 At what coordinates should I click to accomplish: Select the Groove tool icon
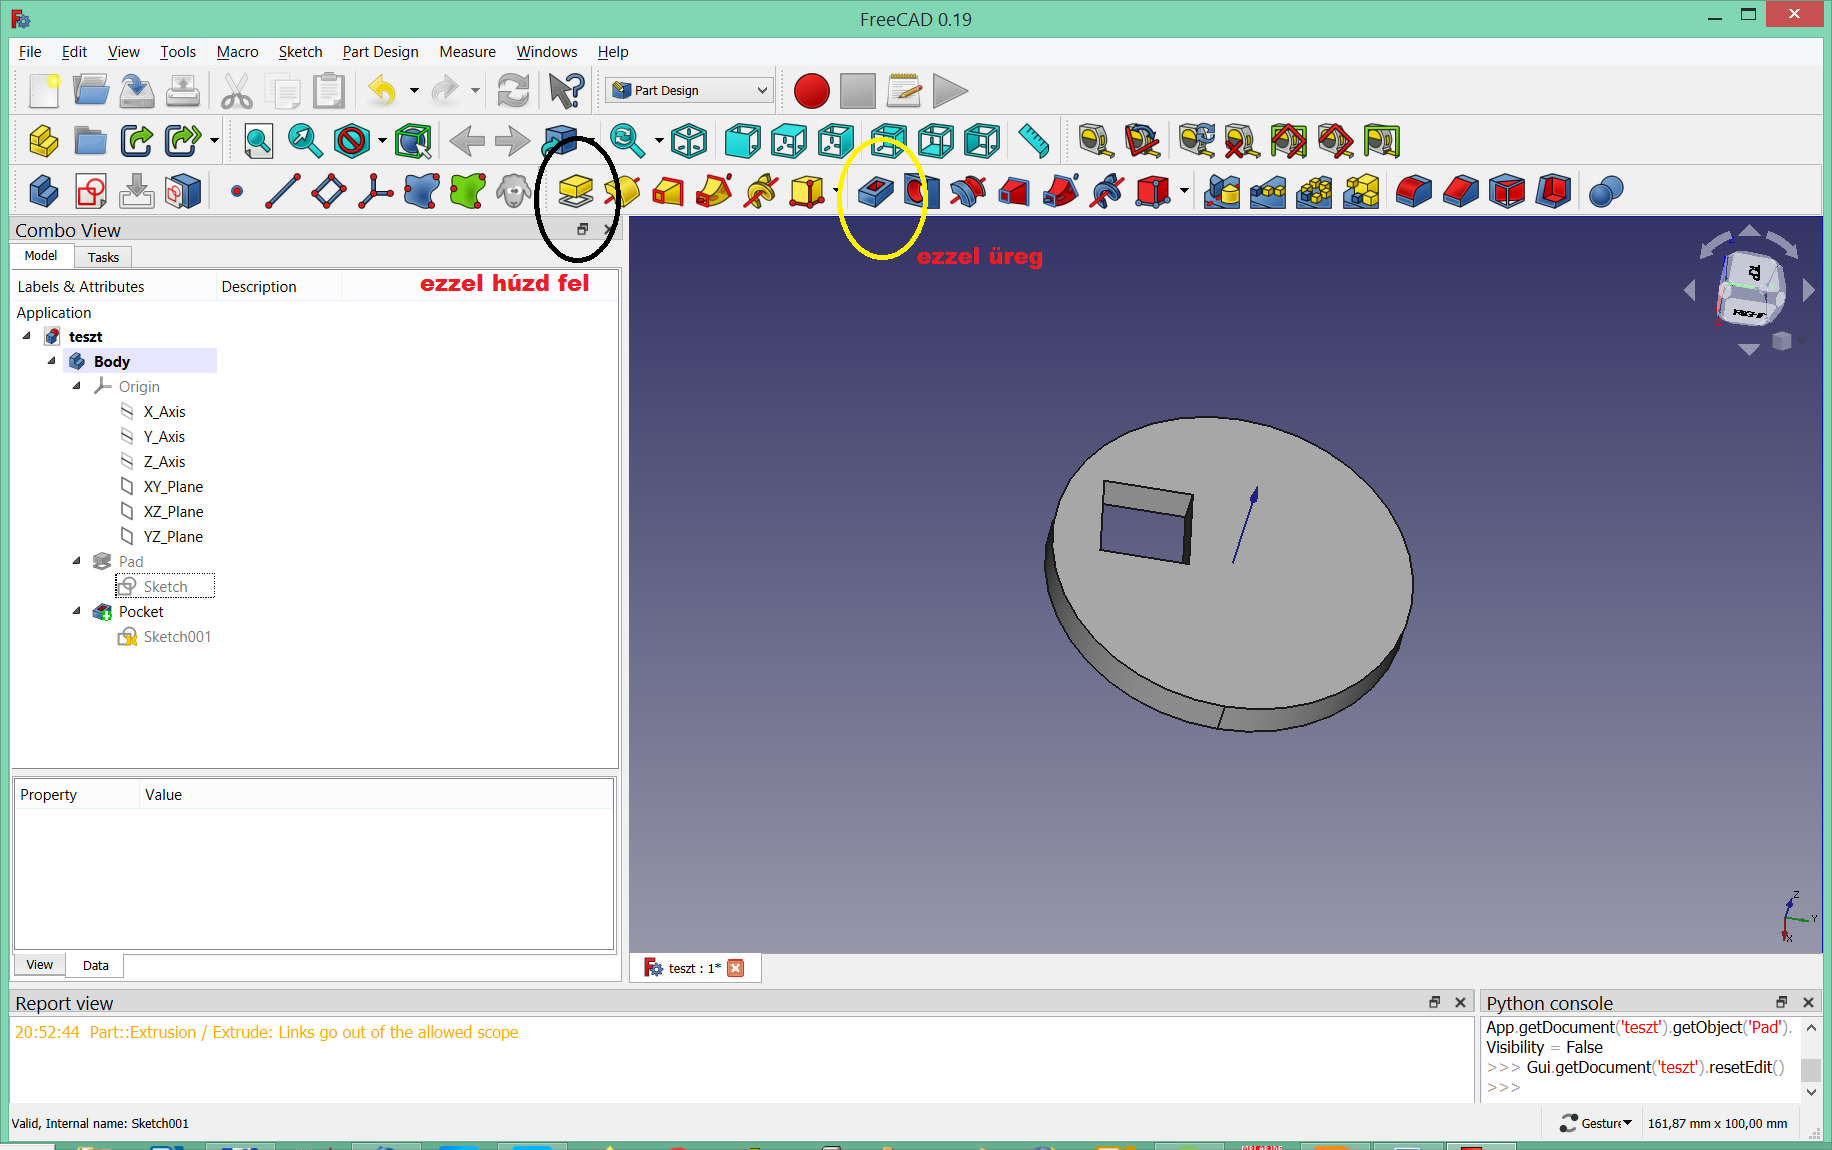click(968, 191)
